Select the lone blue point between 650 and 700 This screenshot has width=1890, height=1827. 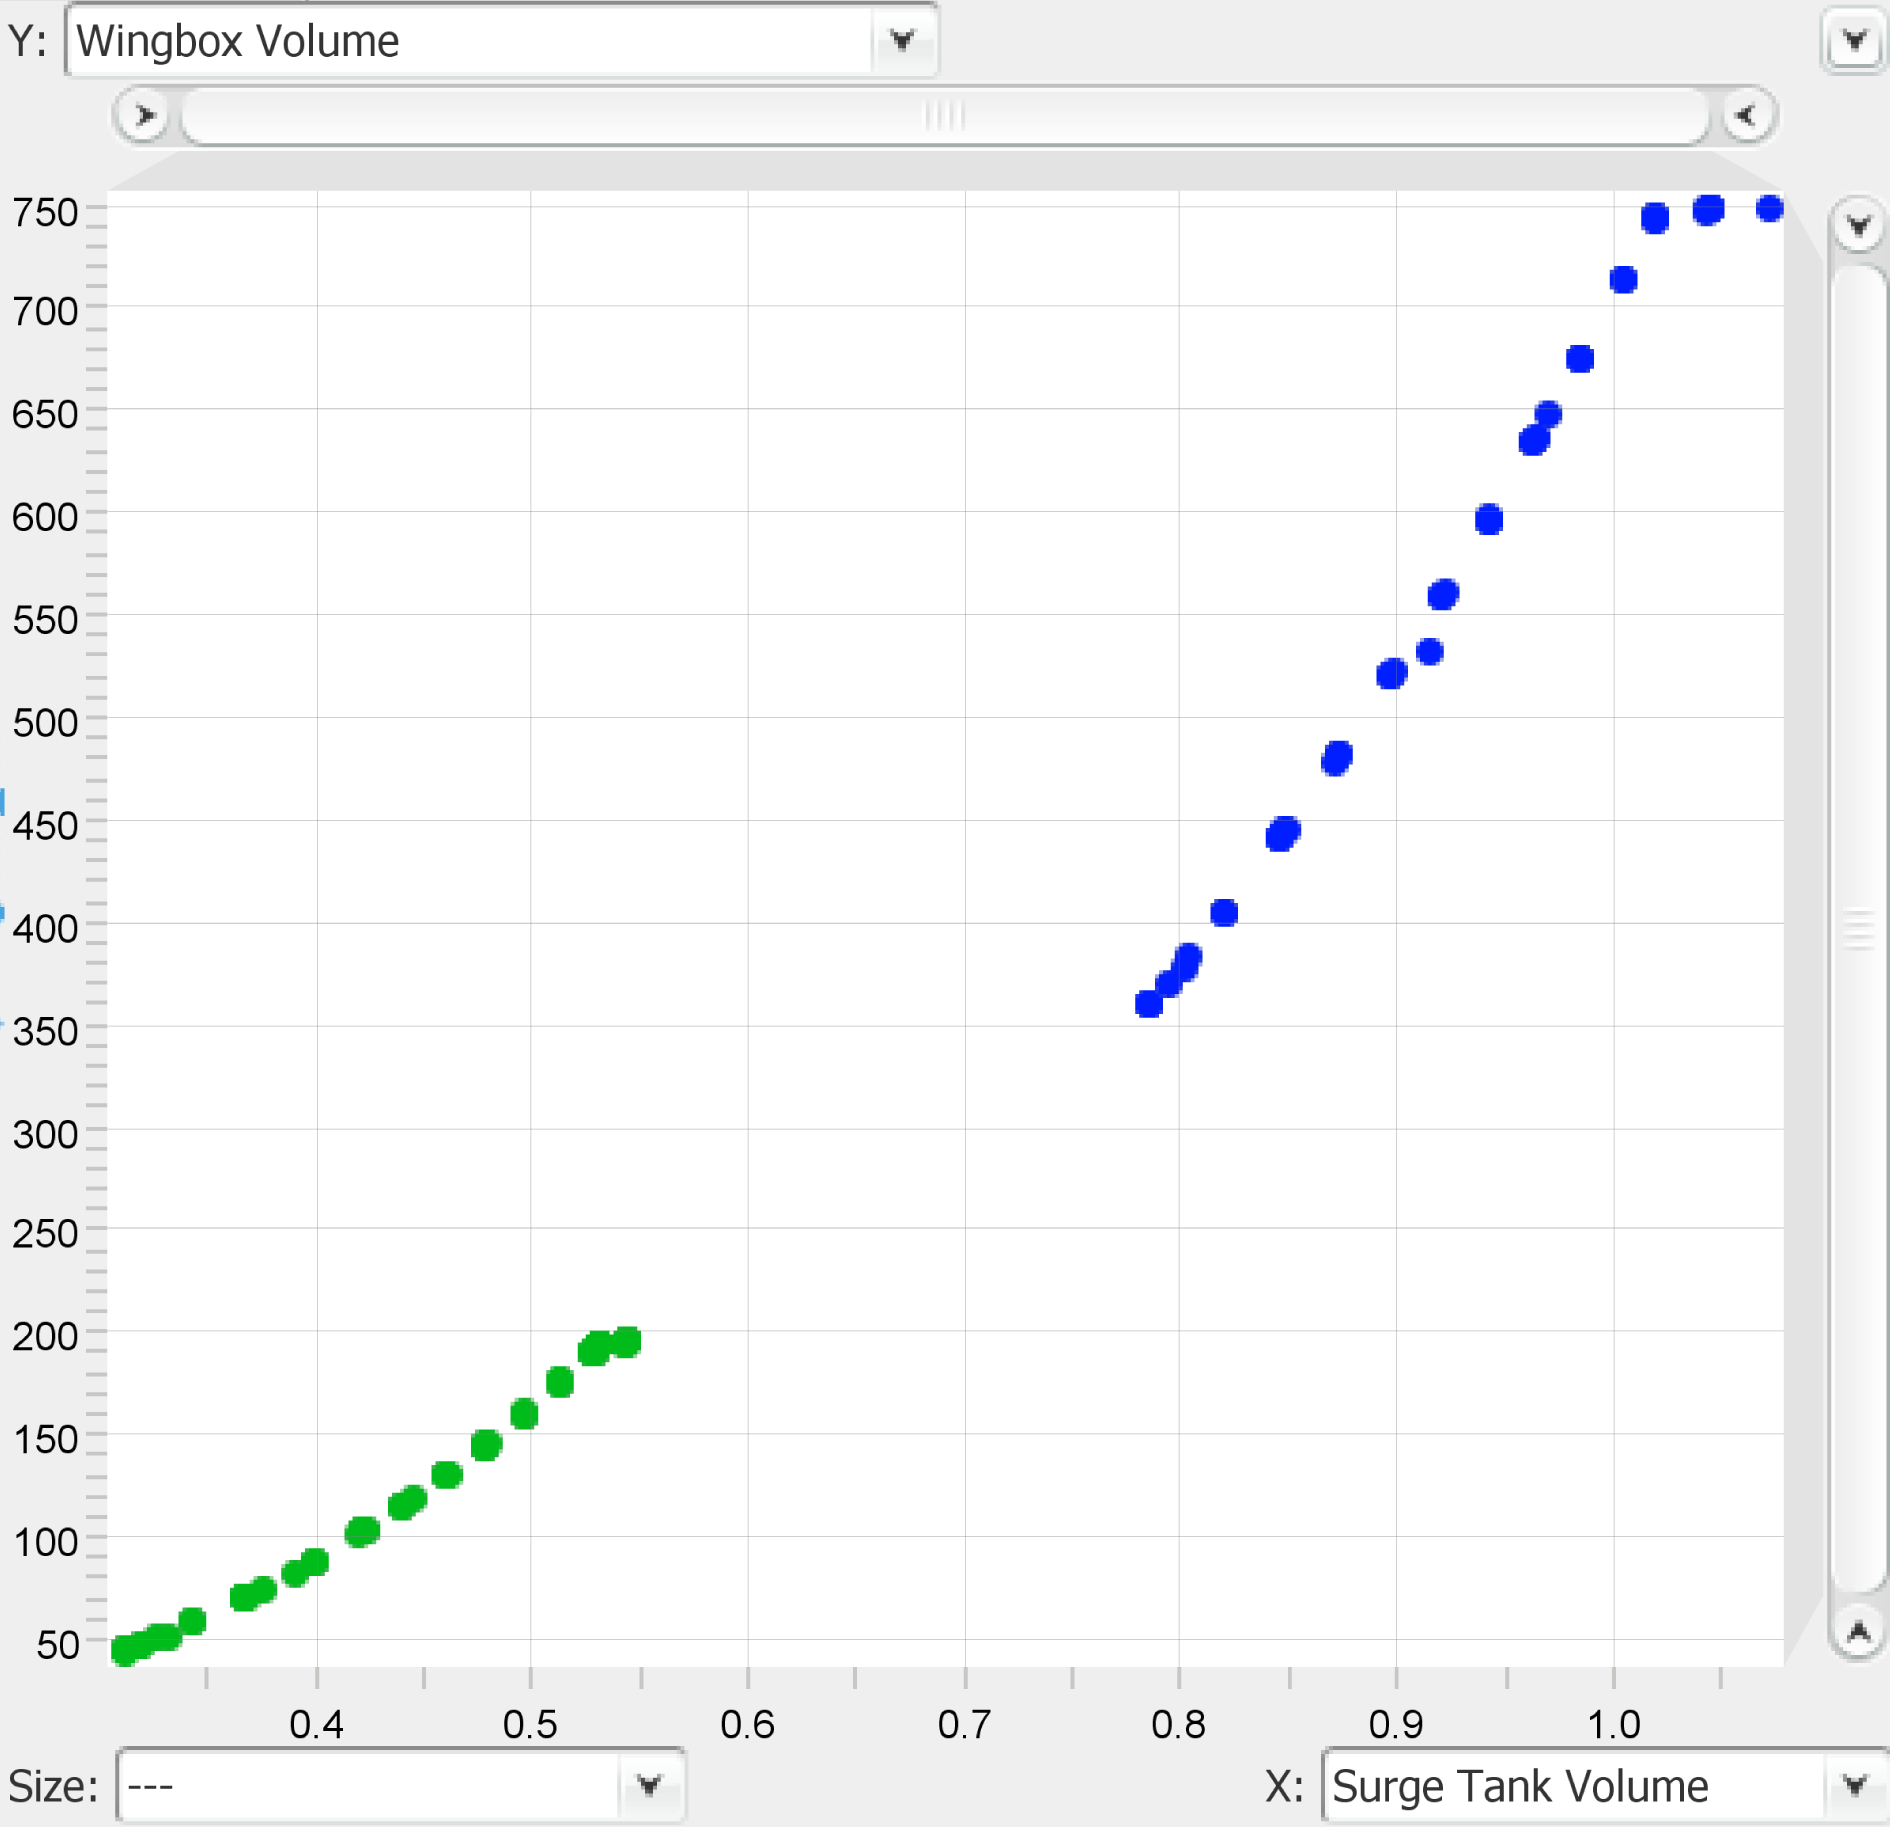coord(1580,359)
